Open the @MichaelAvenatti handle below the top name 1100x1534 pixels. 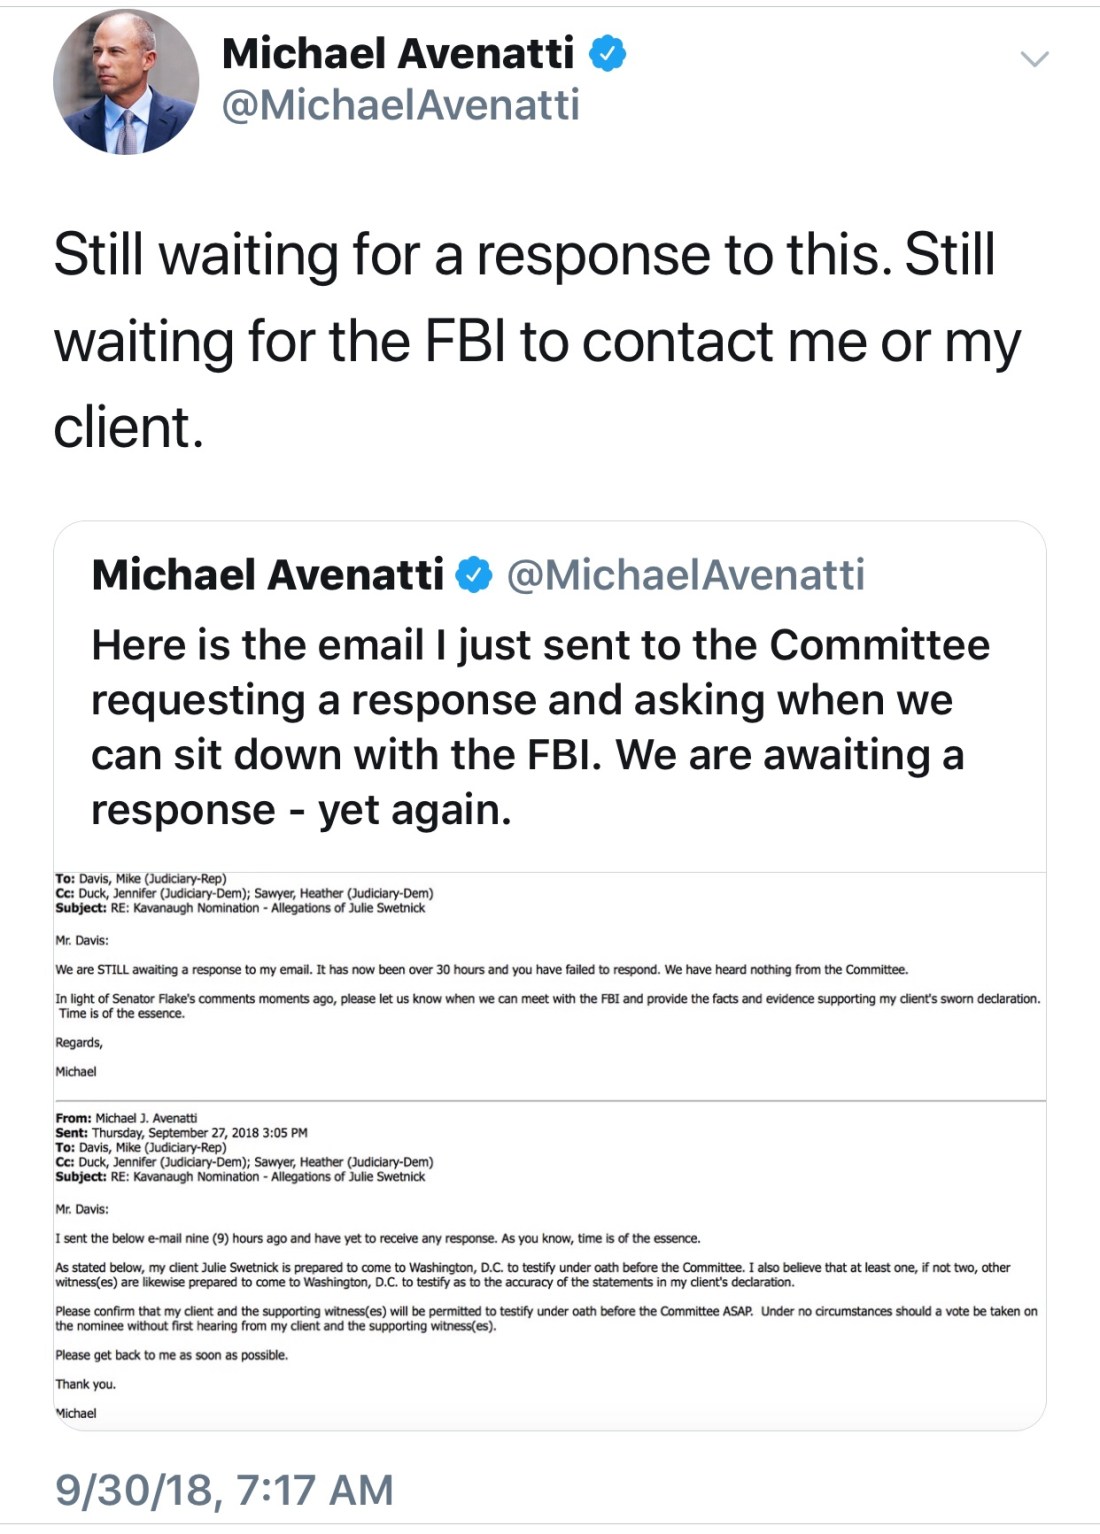click(400, 105)
